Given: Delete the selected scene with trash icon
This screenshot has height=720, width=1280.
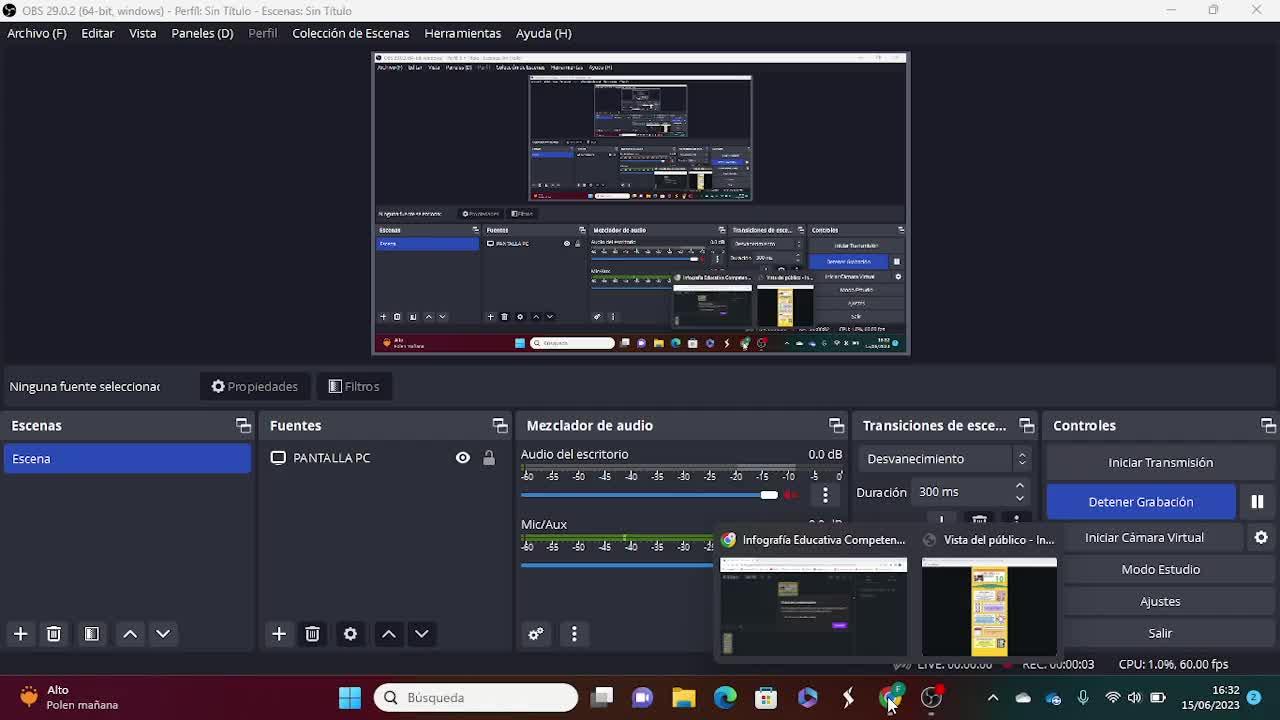Looking at the screenshot, I should pyautogui.click(x=54, y=634).
